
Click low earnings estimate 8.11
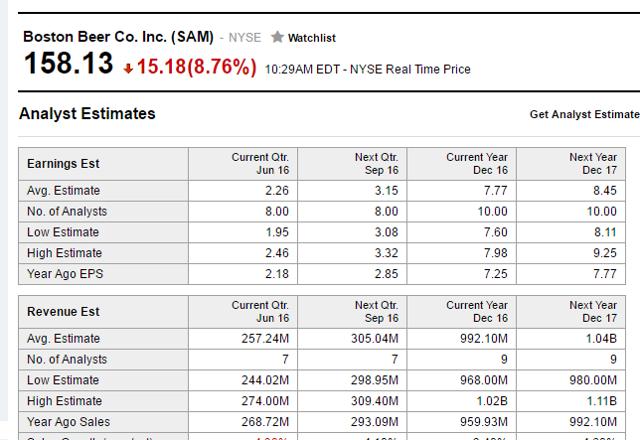tap(605, 232)
